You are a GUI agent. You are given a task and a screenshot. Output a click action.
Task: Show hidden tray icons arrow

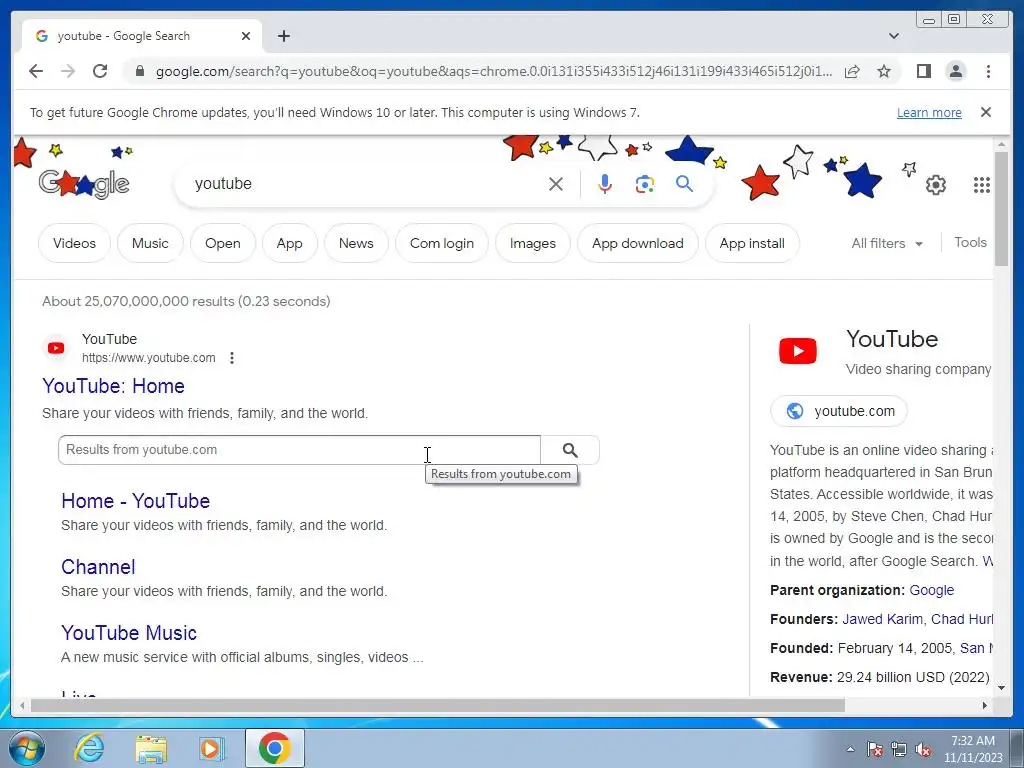[x=850, y=749]
